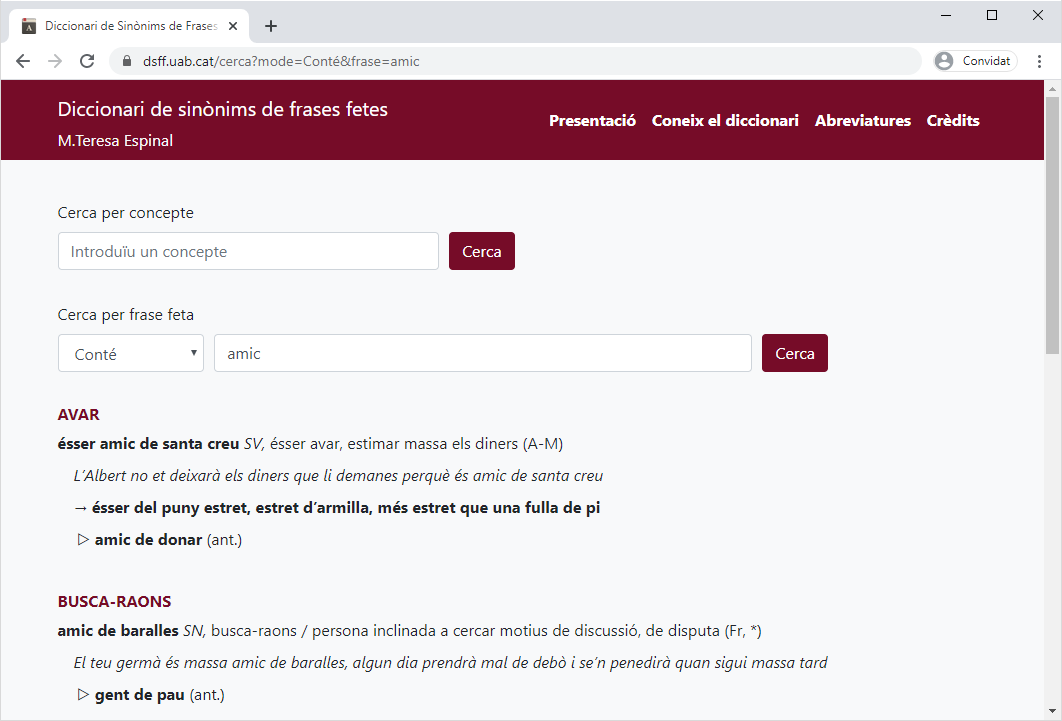The image size is (1062, 721).
Task: Close the Diccionari de Sinònims tab
Action: click(x=237, y=26)
